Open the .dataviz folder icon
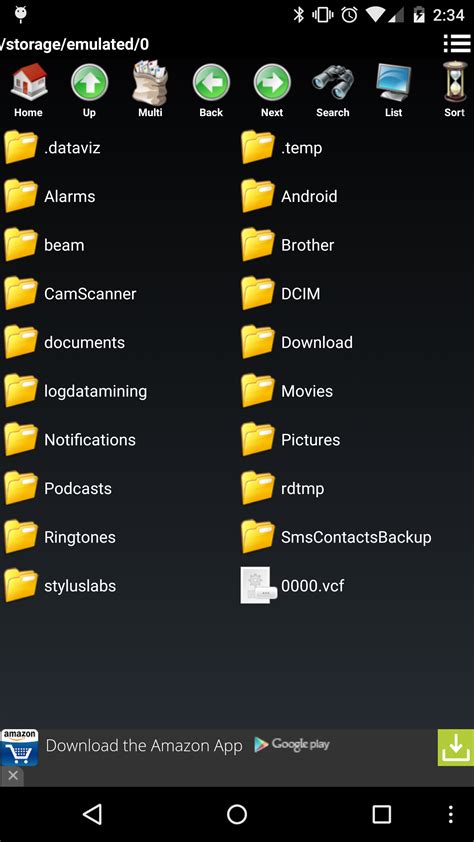The width and height of the screenshot is (474, 842). click(21, 147)
